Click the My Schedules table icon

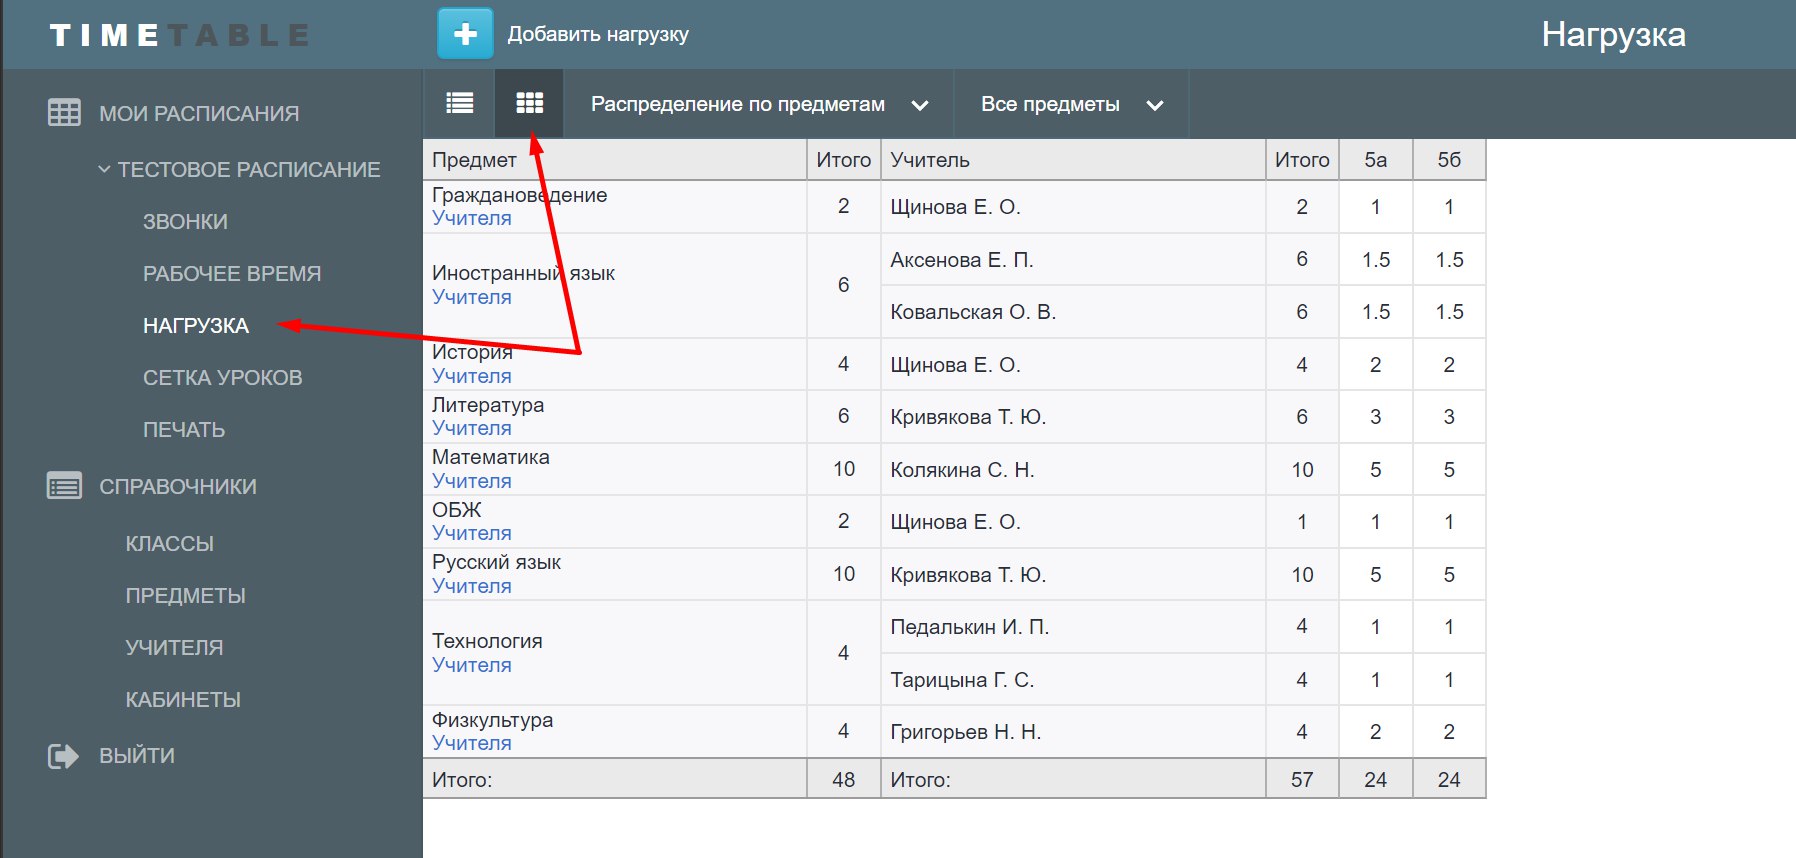pyautogui.click(x=64, y=112)
